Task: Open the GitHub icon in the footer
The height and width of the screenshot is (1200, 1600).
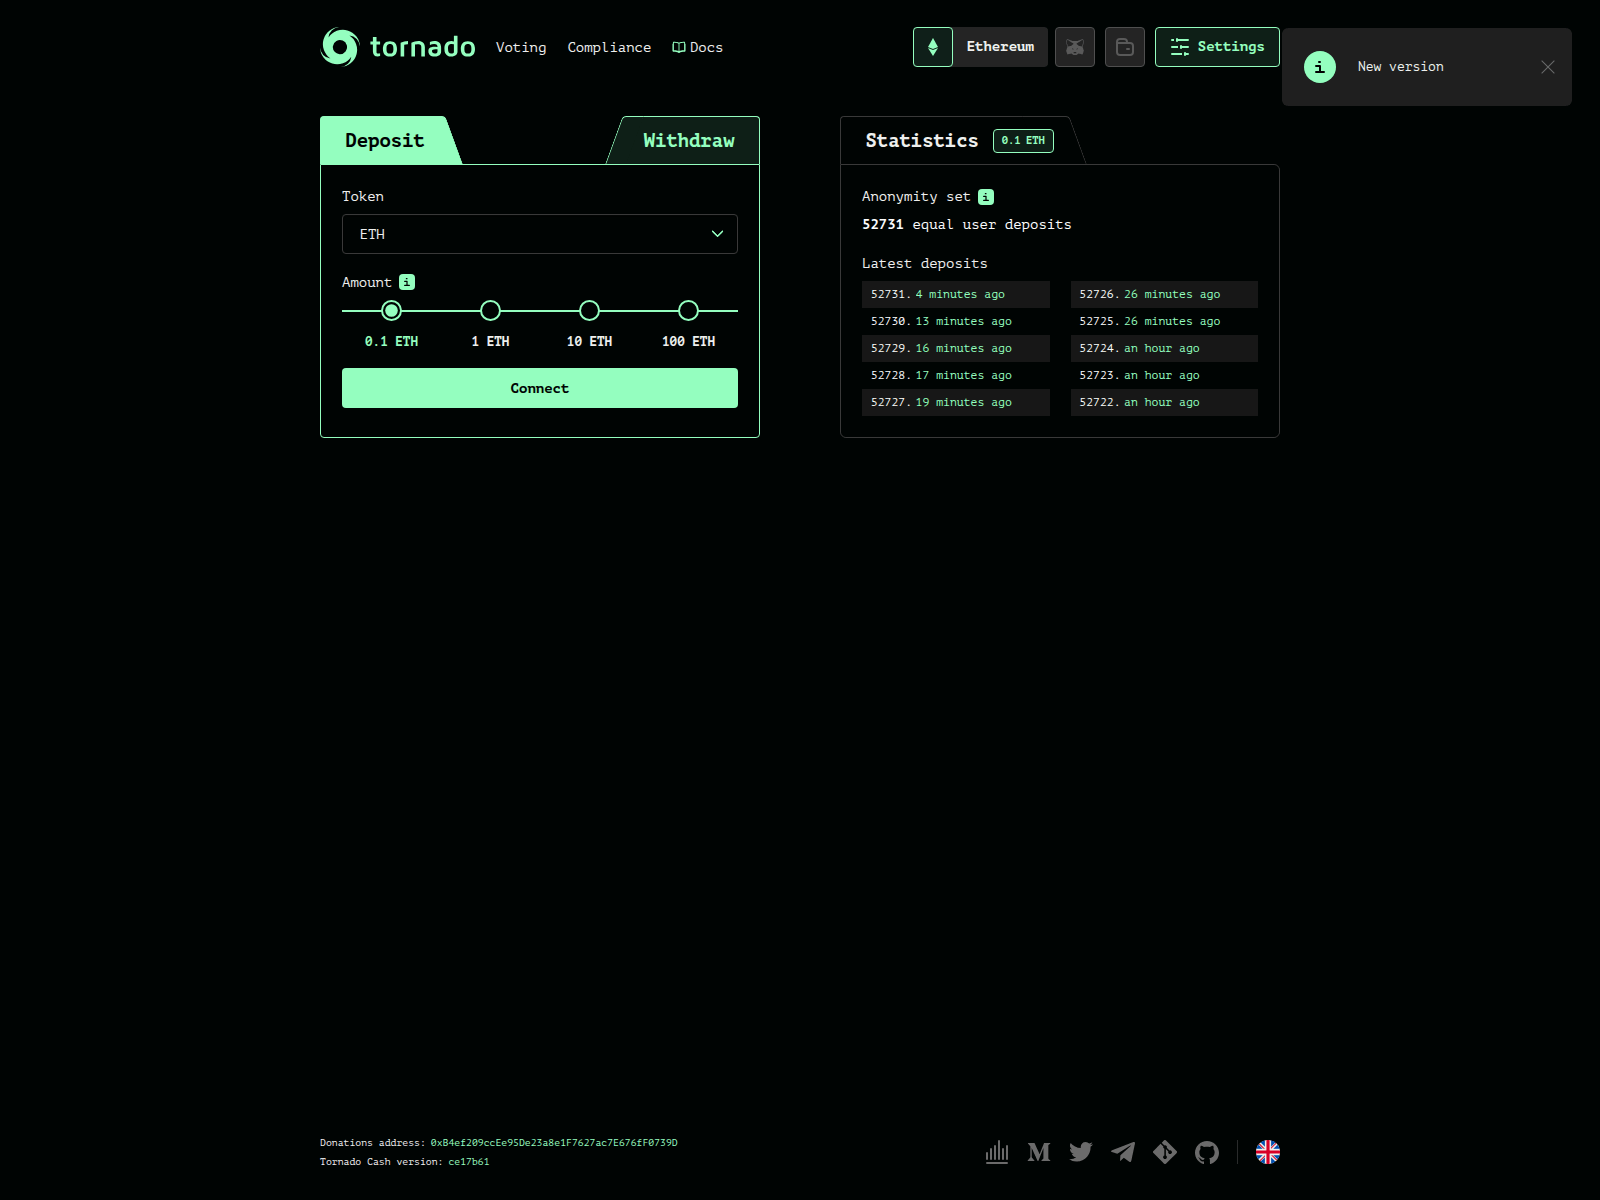Action: (x=1207, y=1152)
